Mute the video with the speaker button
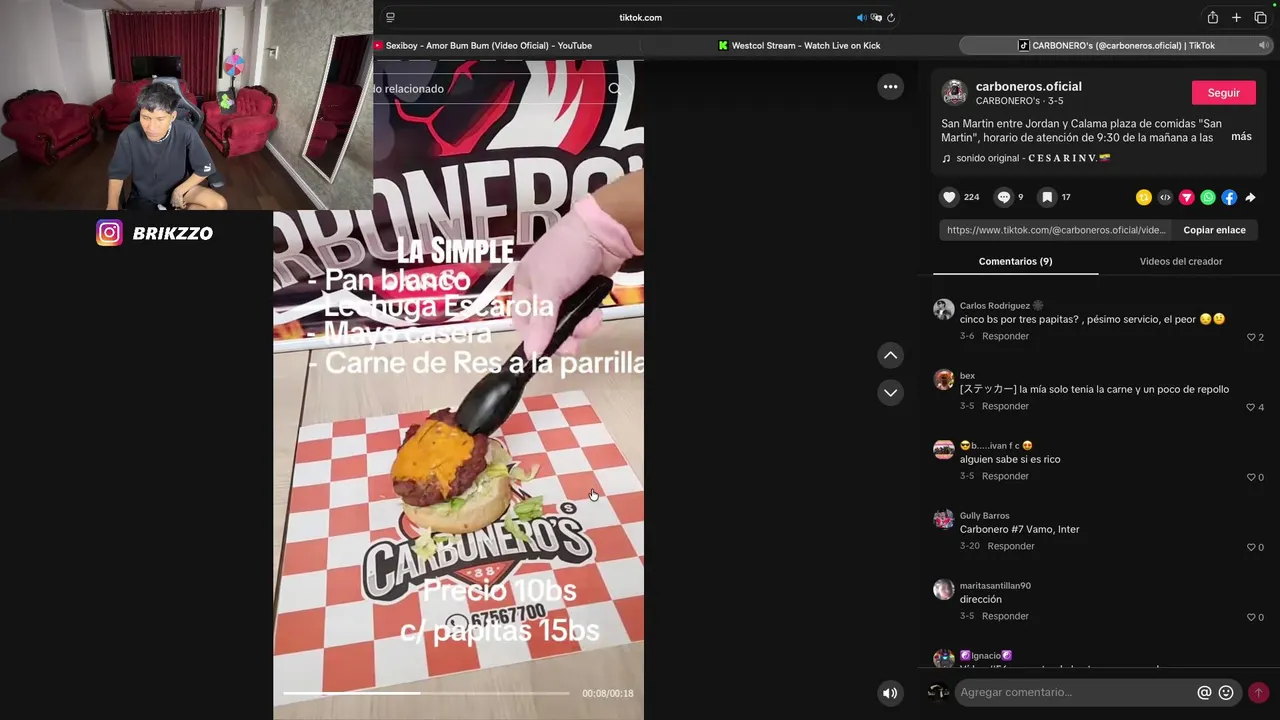 tap(889, 693)
